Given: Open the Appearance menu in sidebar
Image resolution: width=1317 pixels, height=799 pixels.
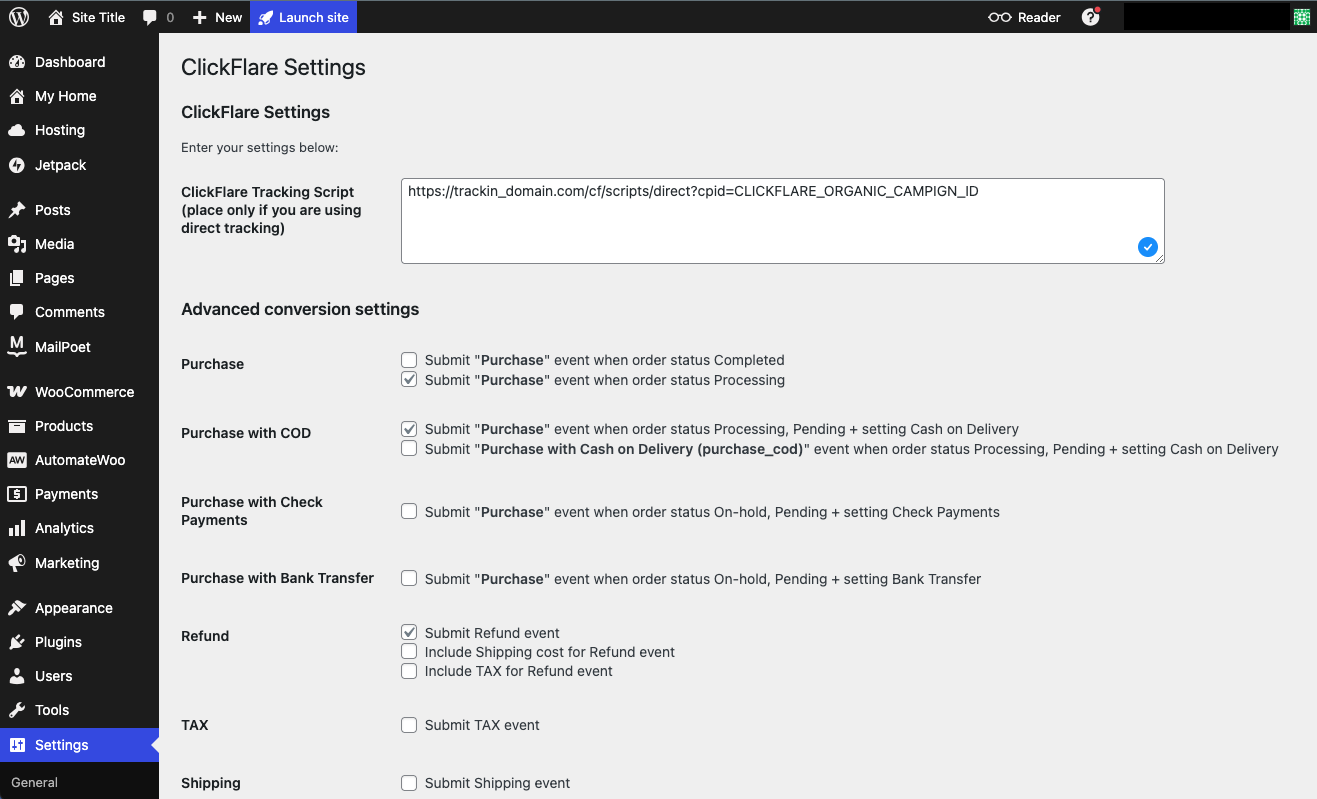Looking at the screenshot, I should tap(73, 608).
